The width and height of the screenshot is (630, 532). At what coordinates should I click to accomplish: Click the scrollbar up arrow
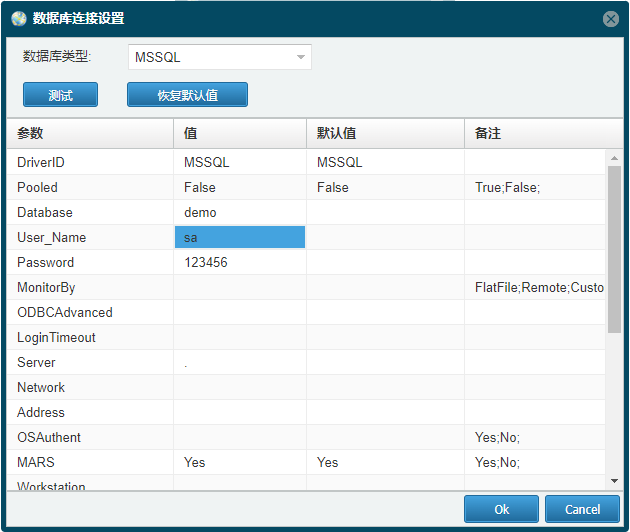614,158
